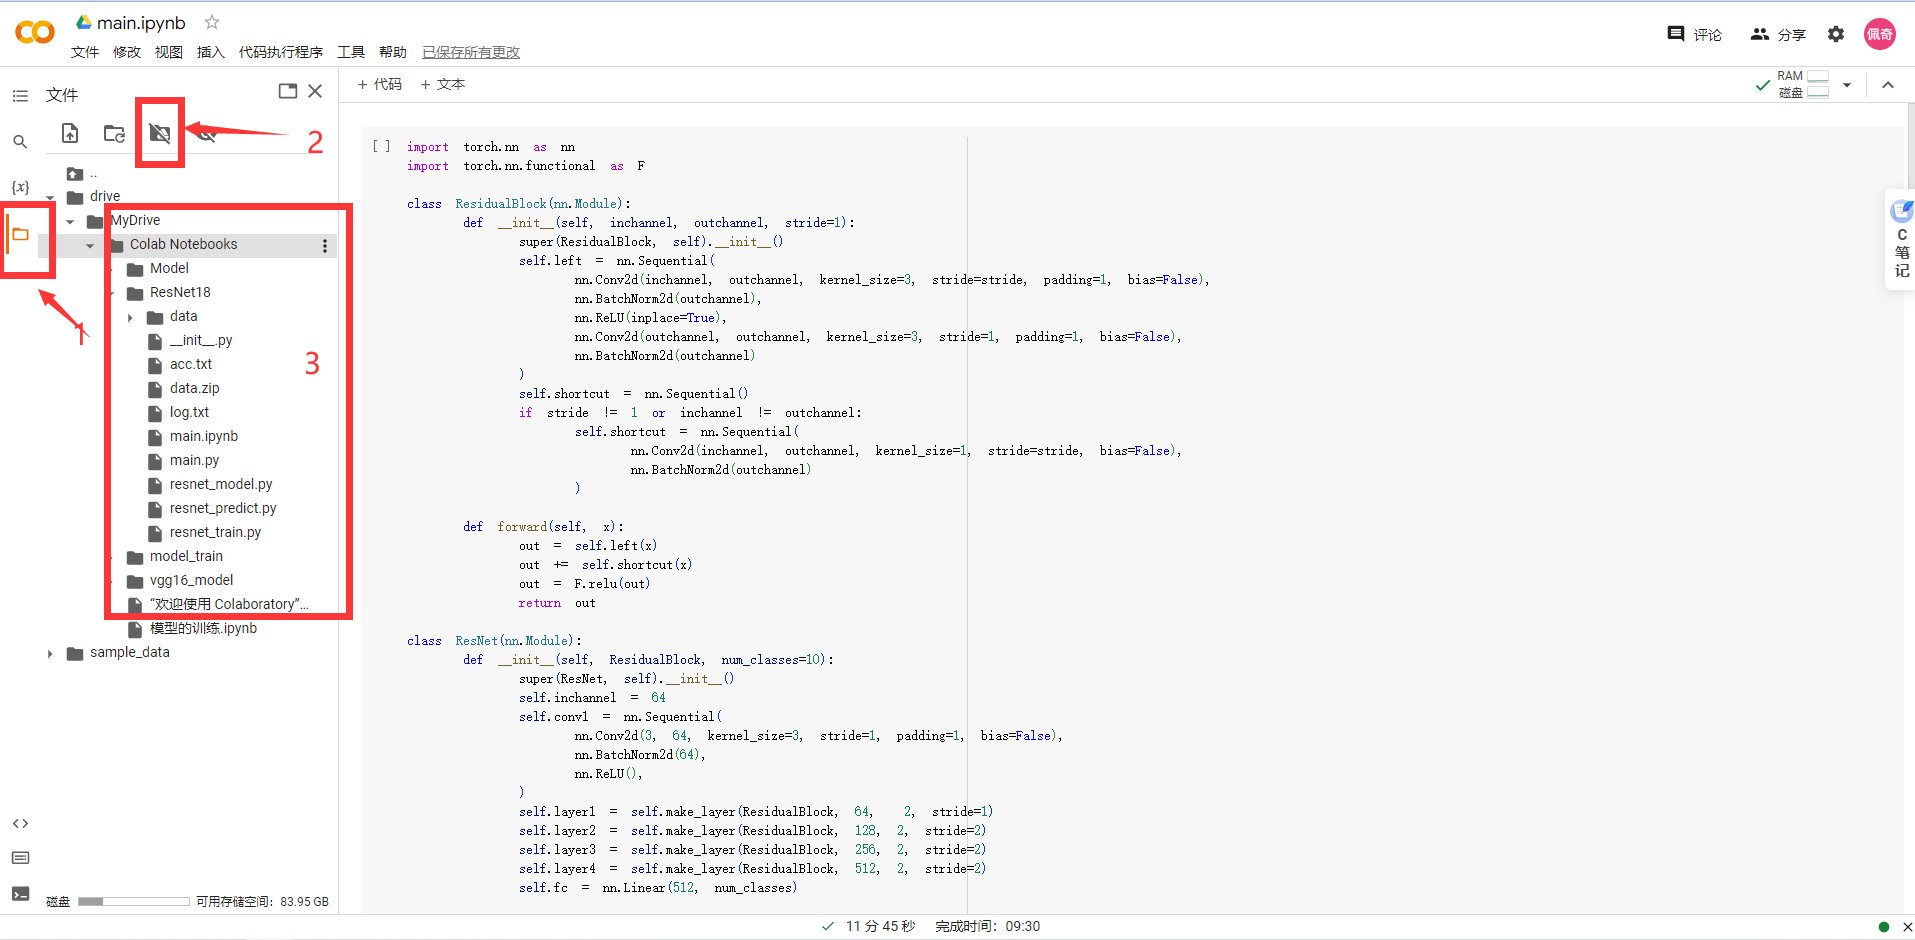Click the unmount Google Drive icon
1915x940 pixels.
click(160, 133)
